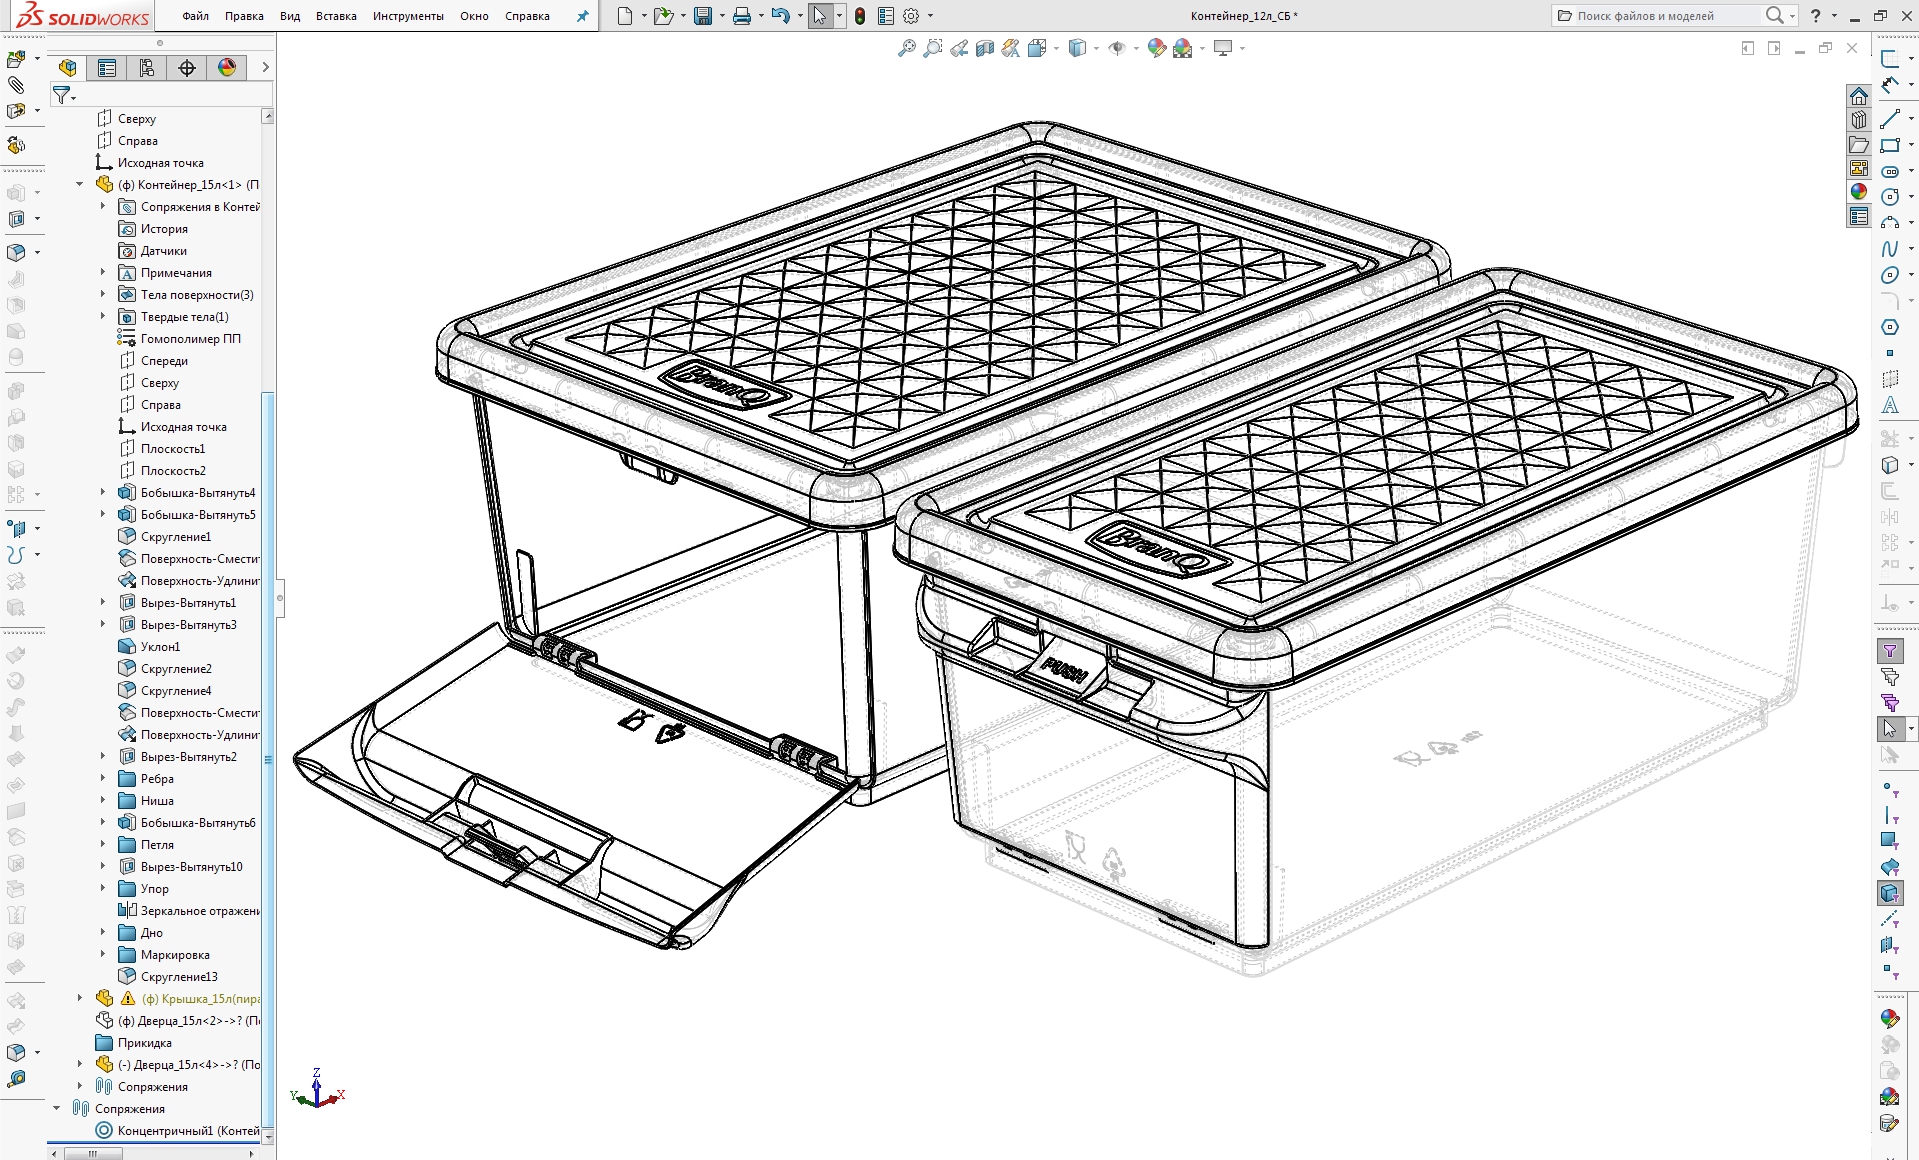Open the Справка menu

coord(527,16)
